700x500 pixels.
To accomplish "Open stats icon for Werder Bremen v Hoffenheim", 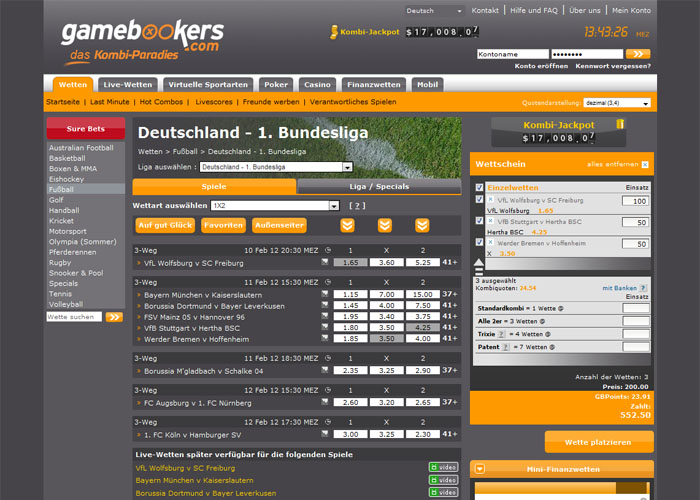I will (x=325, y=338).
